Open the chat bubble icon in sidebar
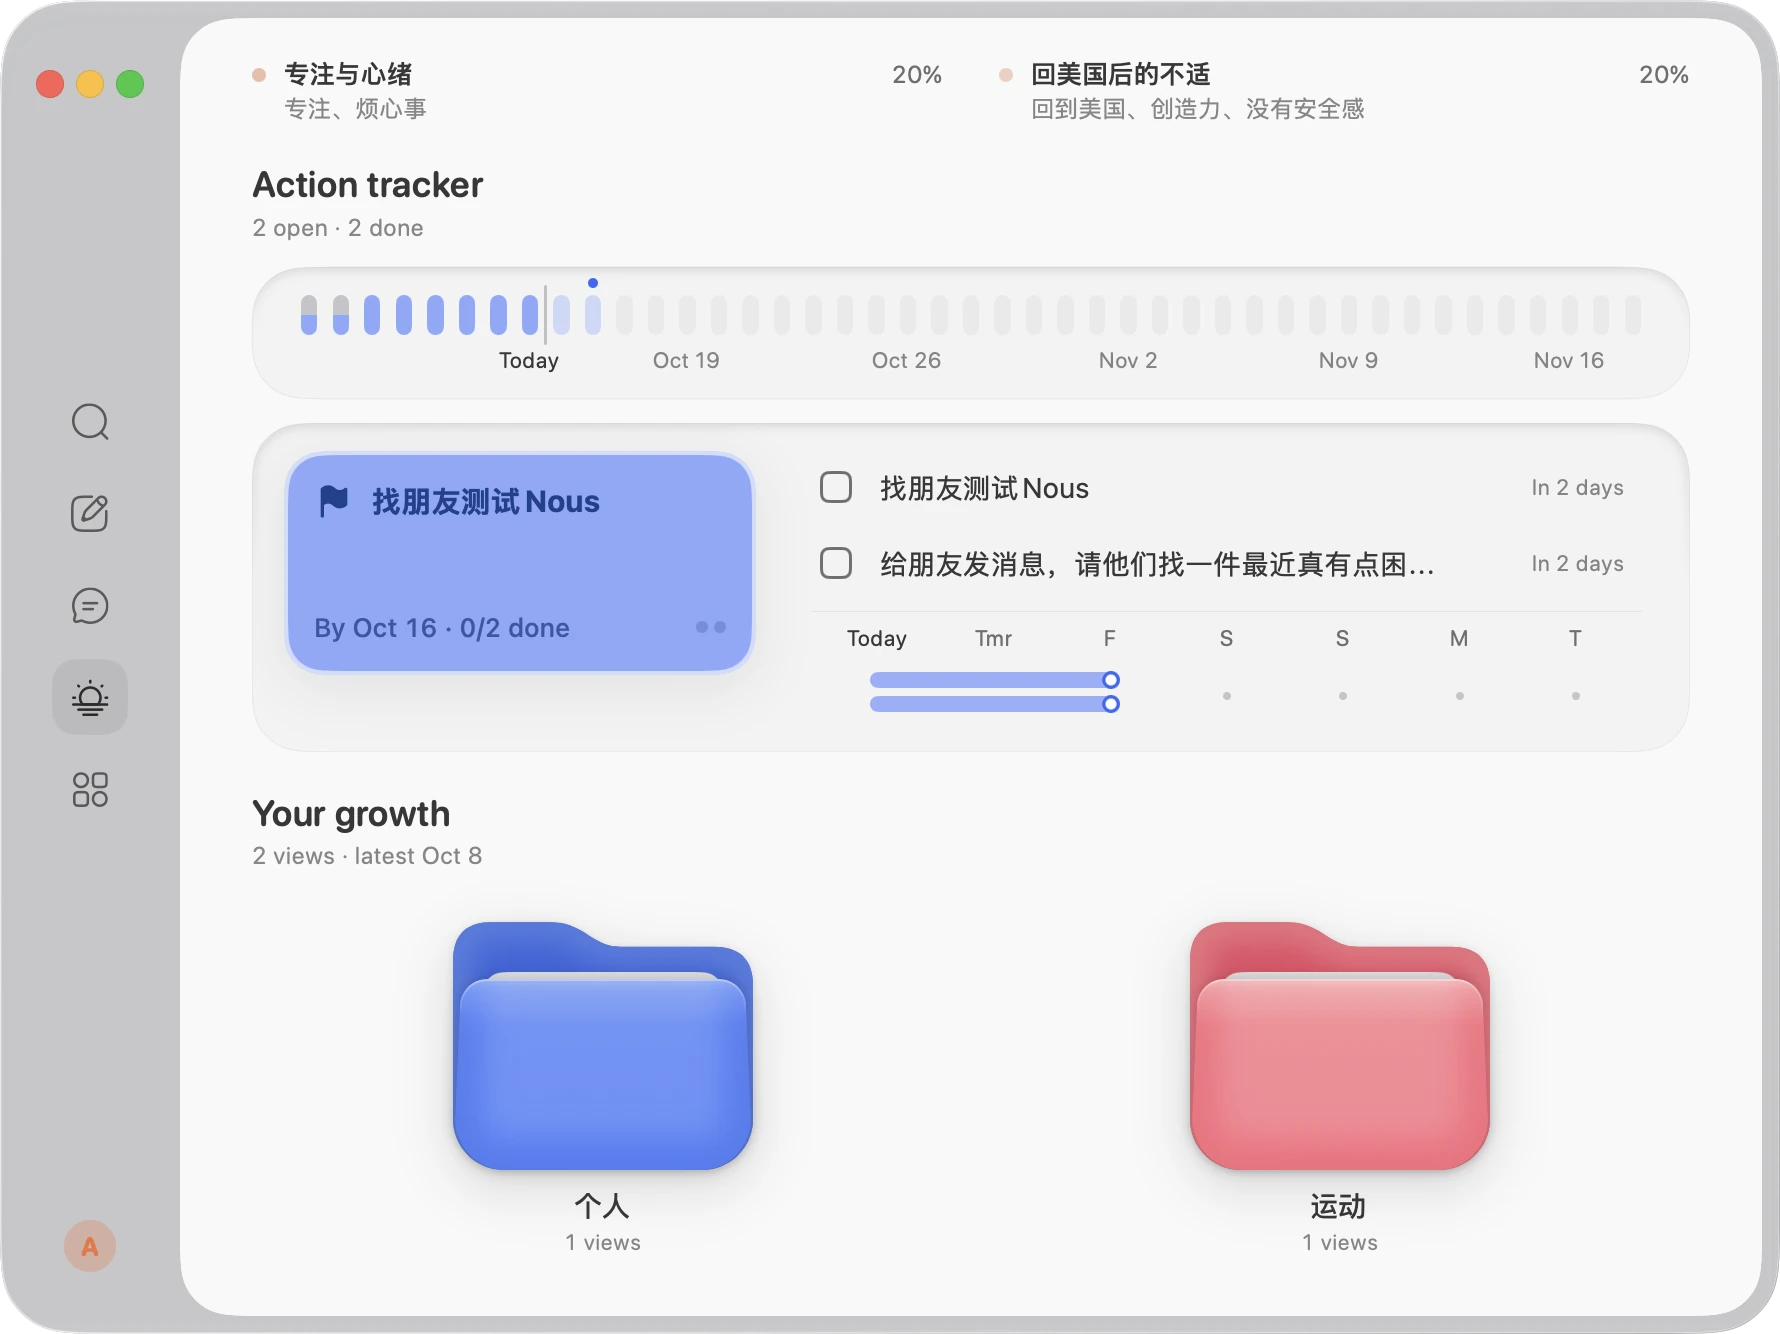Screen dimensions: 1780x1334 point(90,605)
